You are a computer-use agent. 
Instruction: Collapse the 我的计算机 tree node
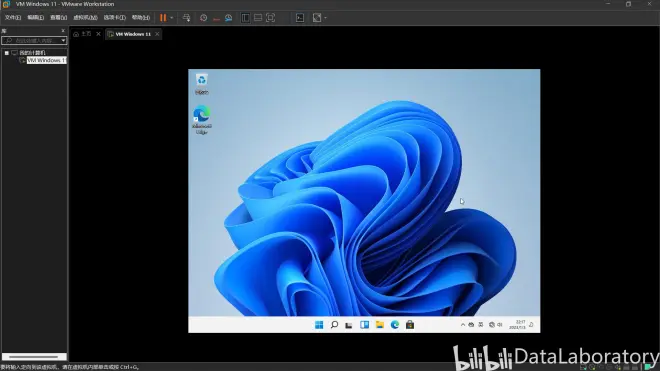pos(7,53)
